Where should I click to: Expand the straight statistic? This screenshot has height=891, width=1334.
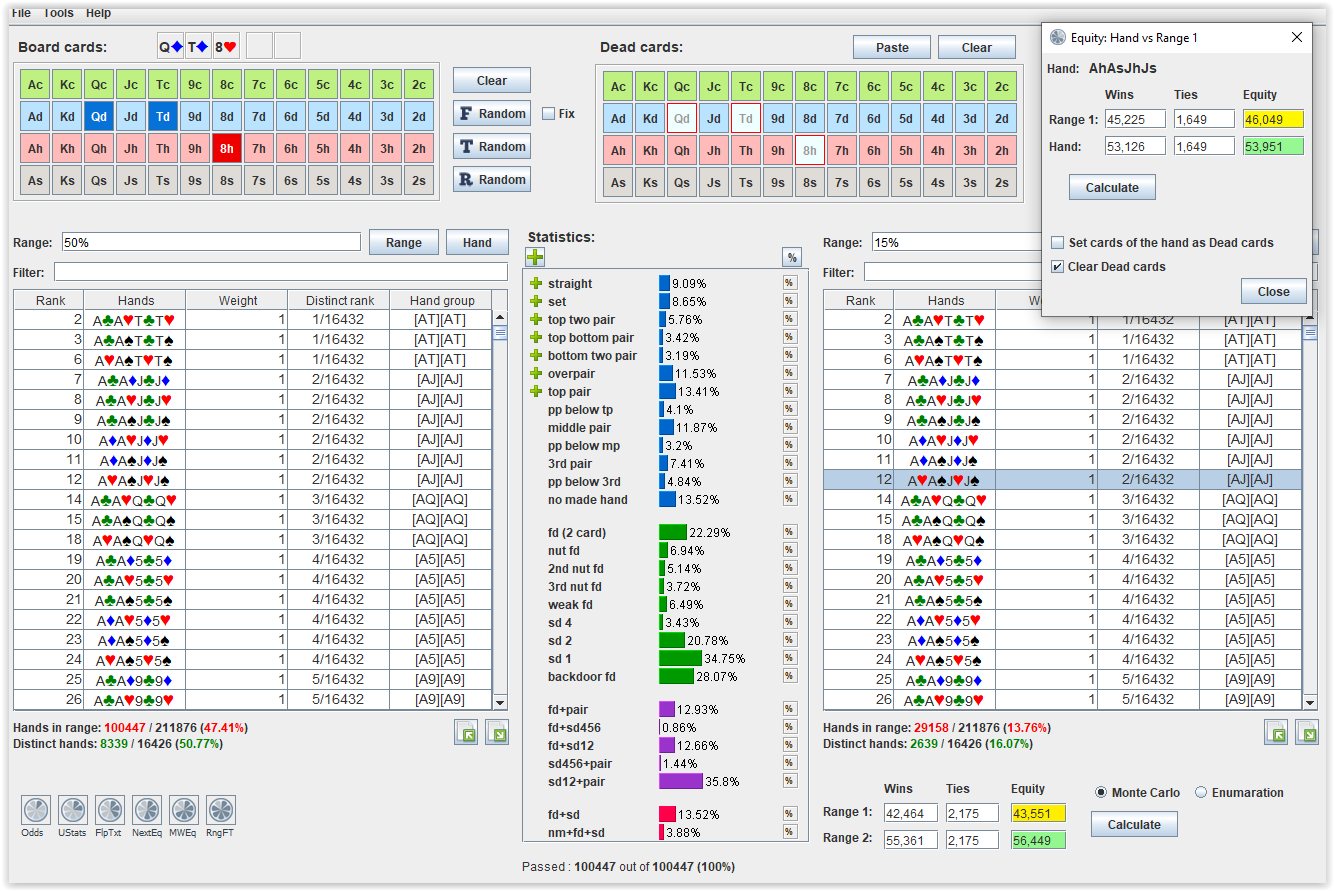(x=536, y=284)
